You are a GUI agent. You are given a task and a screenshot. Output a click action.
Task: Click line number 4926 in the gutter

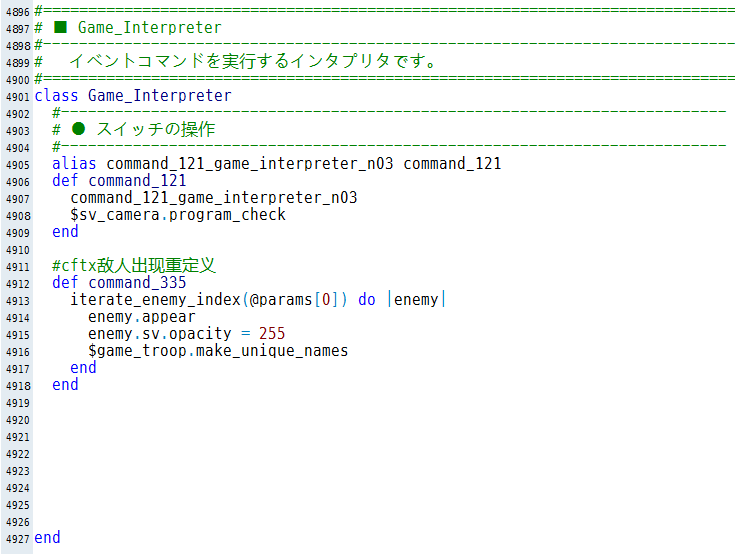coord(17,523)
